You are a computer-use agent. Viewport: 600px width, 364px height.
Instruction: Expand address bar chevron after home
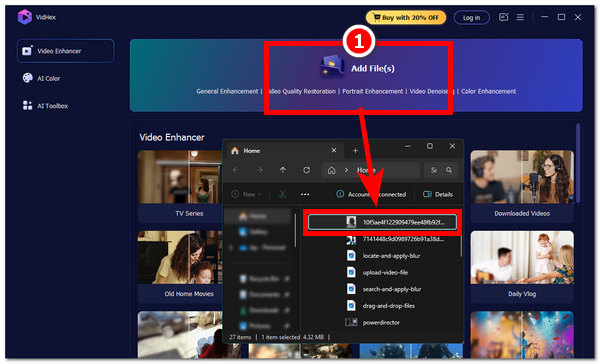point(346,170)
